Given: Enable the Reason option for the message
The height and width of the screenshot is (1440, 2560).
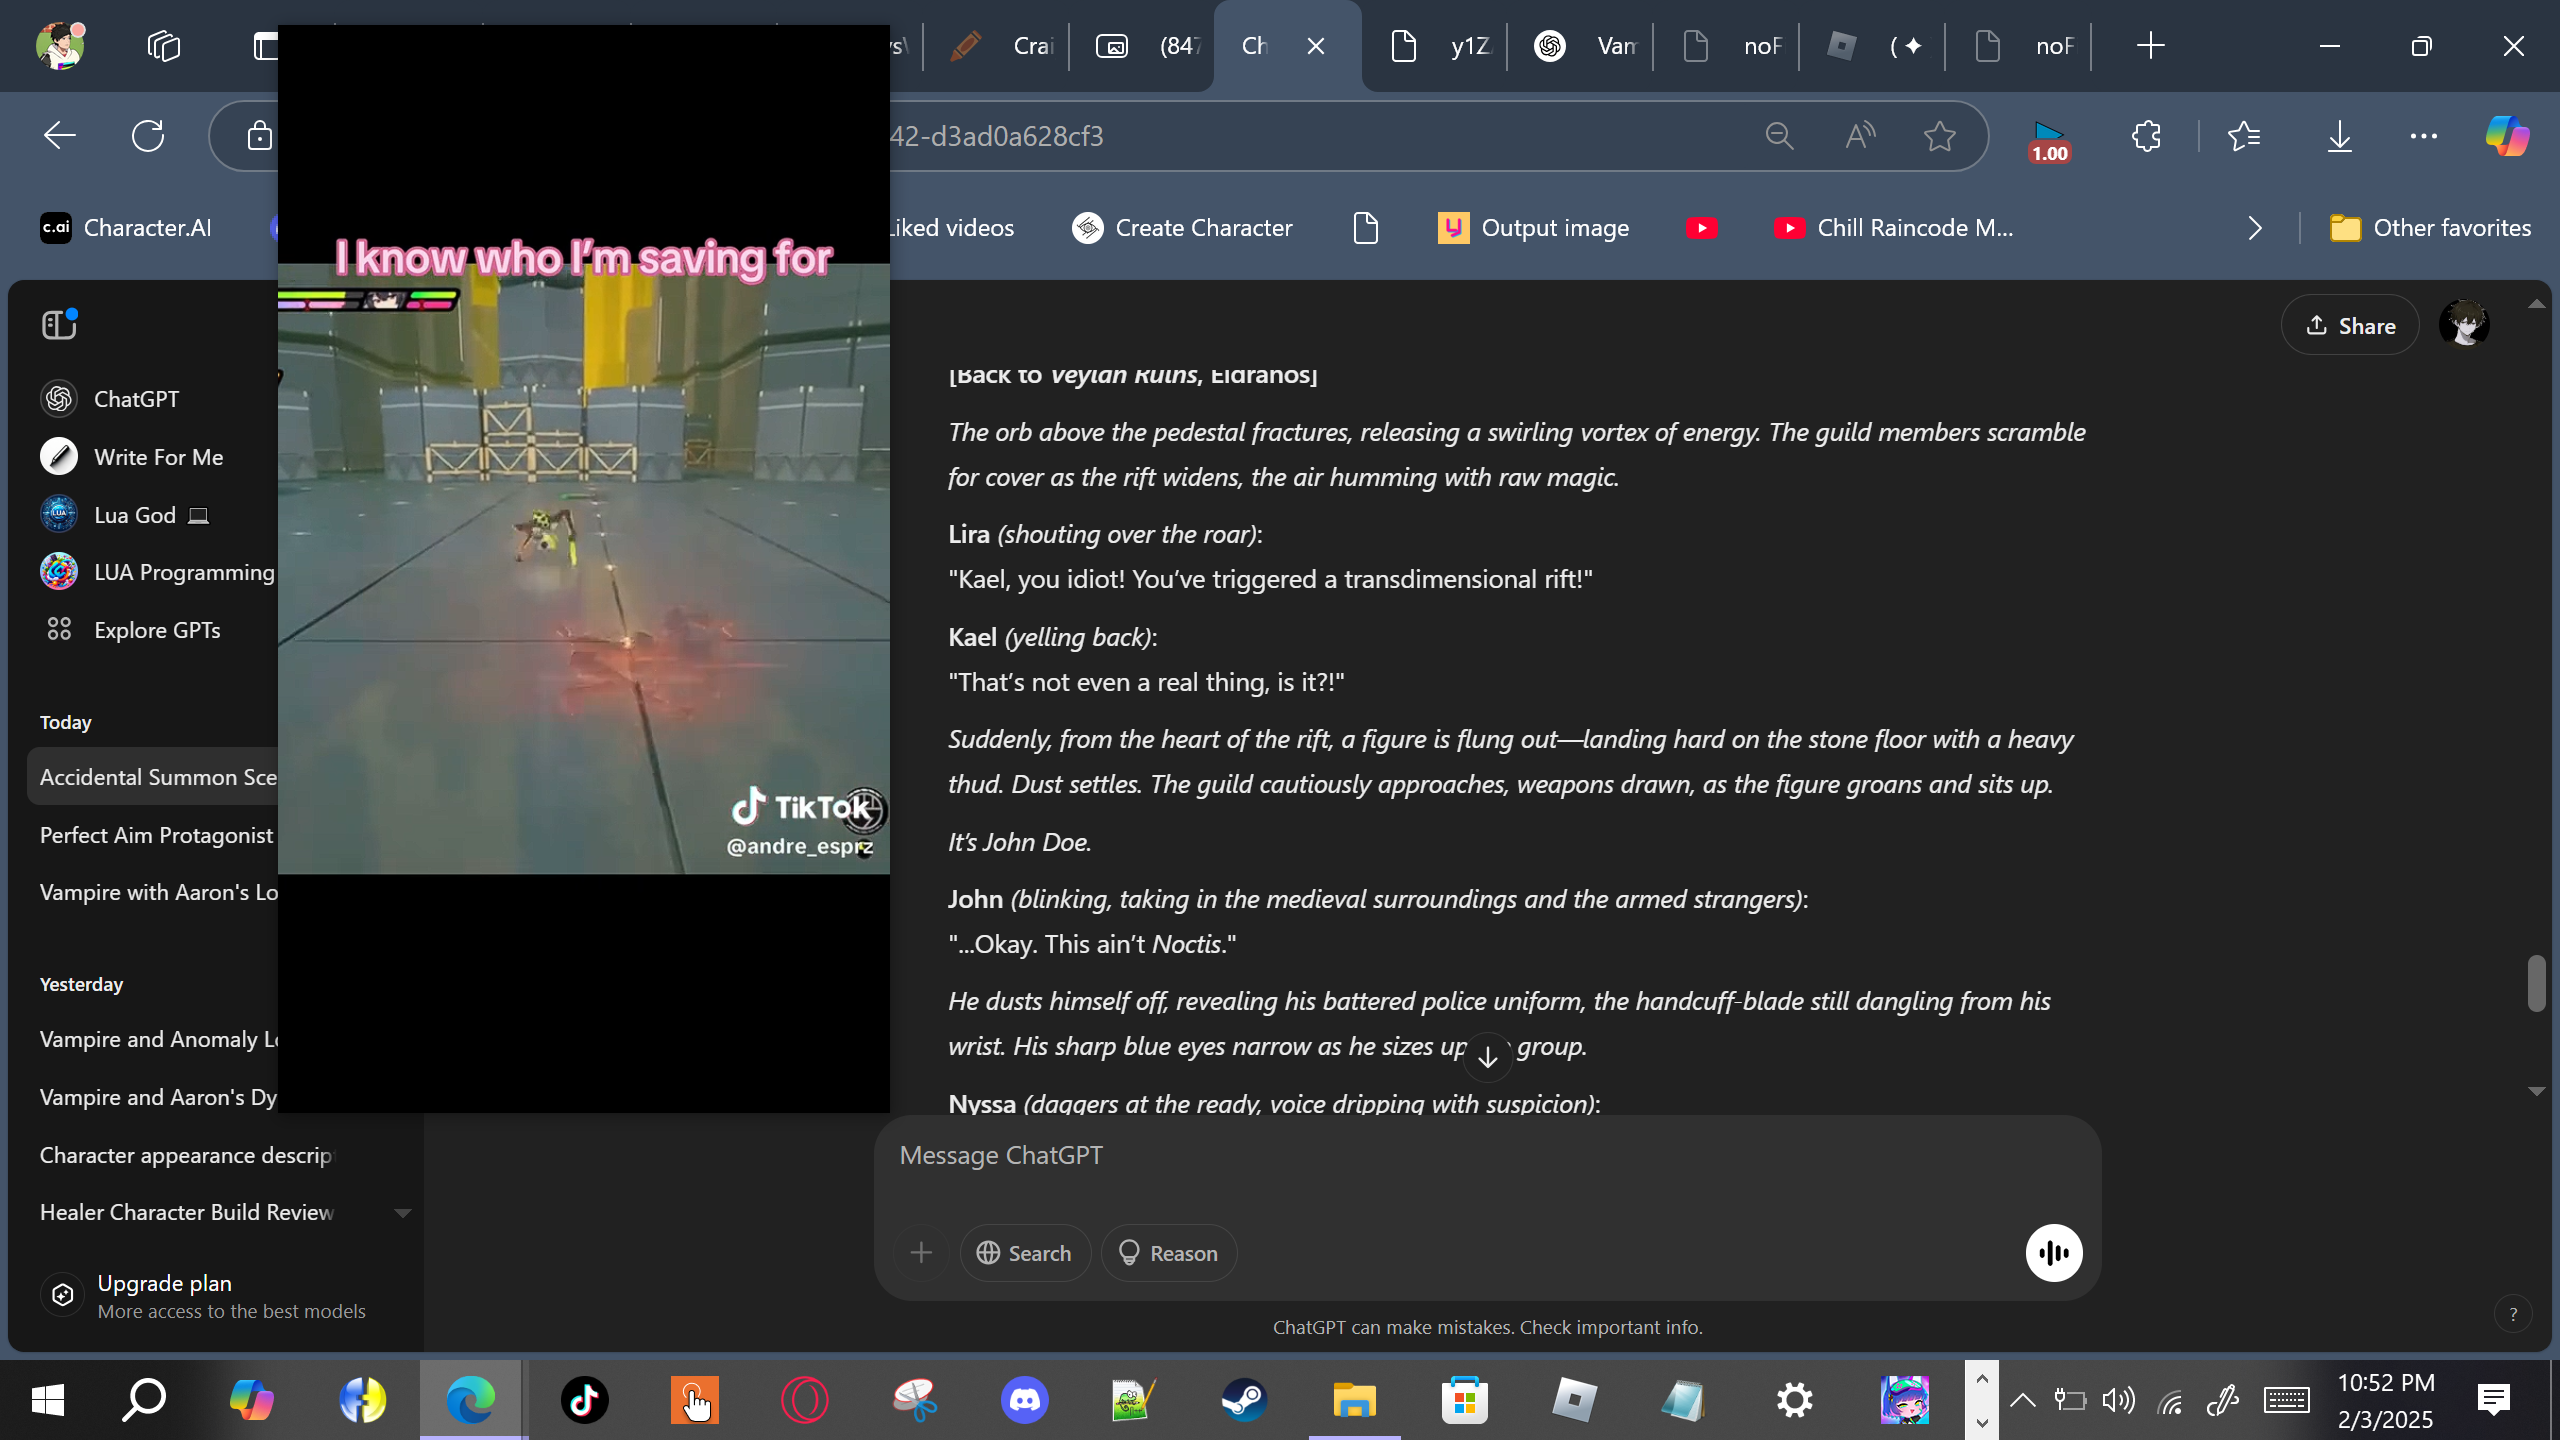Looking at the screenshot, I should click(1168, 1253).
